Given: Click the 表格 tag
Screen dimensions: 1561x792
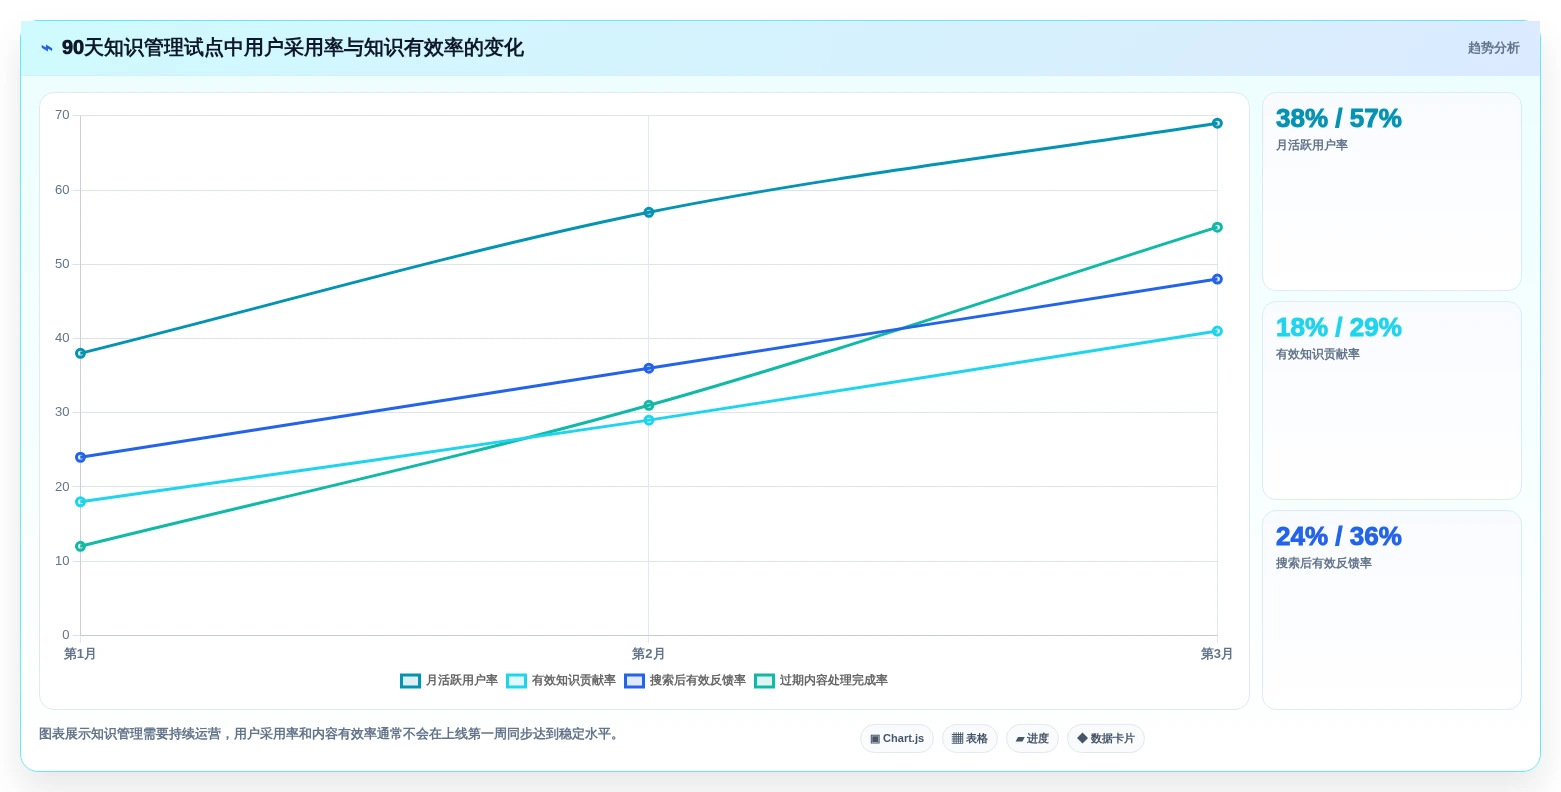Looking at the screenshot, I should click(970, 739).
